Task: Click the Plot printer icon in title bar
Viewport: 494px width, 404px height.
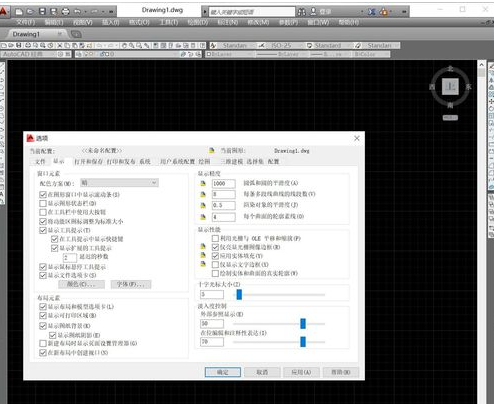Action: click(66, 12)
